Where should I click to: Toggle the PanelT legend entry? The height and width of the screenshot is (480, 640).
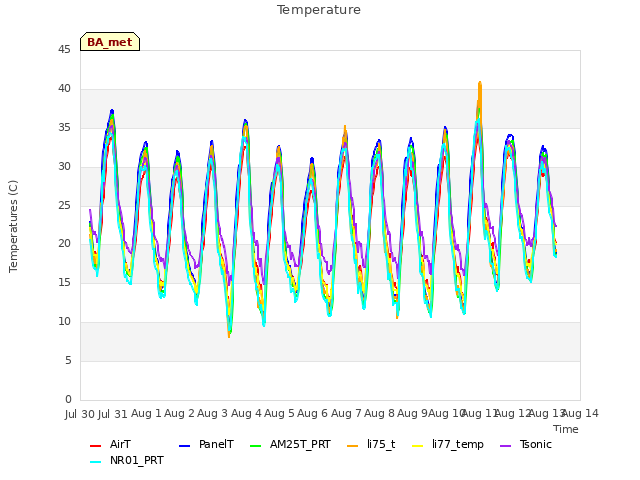tap(207, 444)
